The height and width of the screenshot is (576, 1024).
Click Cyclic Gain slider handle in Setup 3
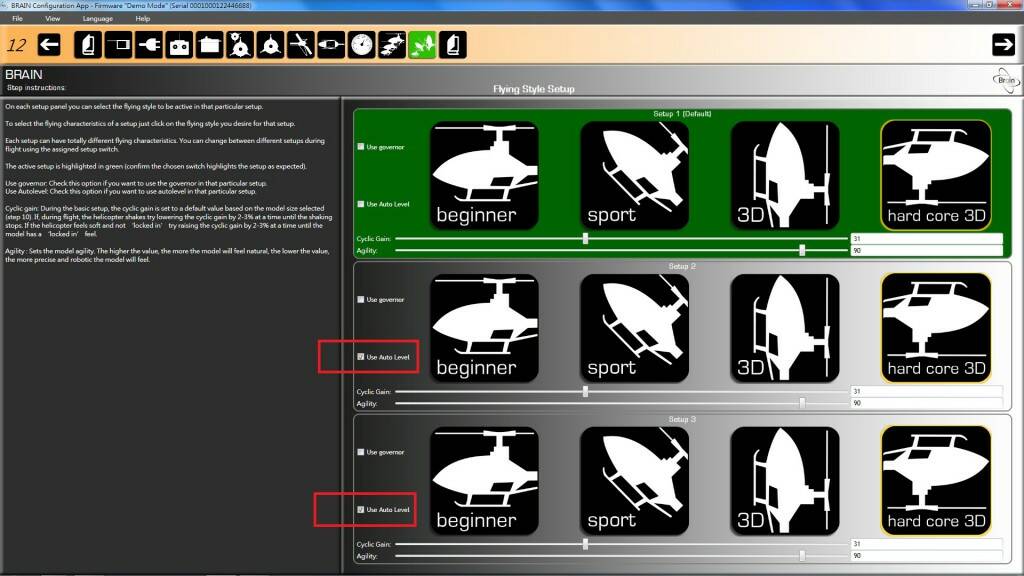(585, 544)
